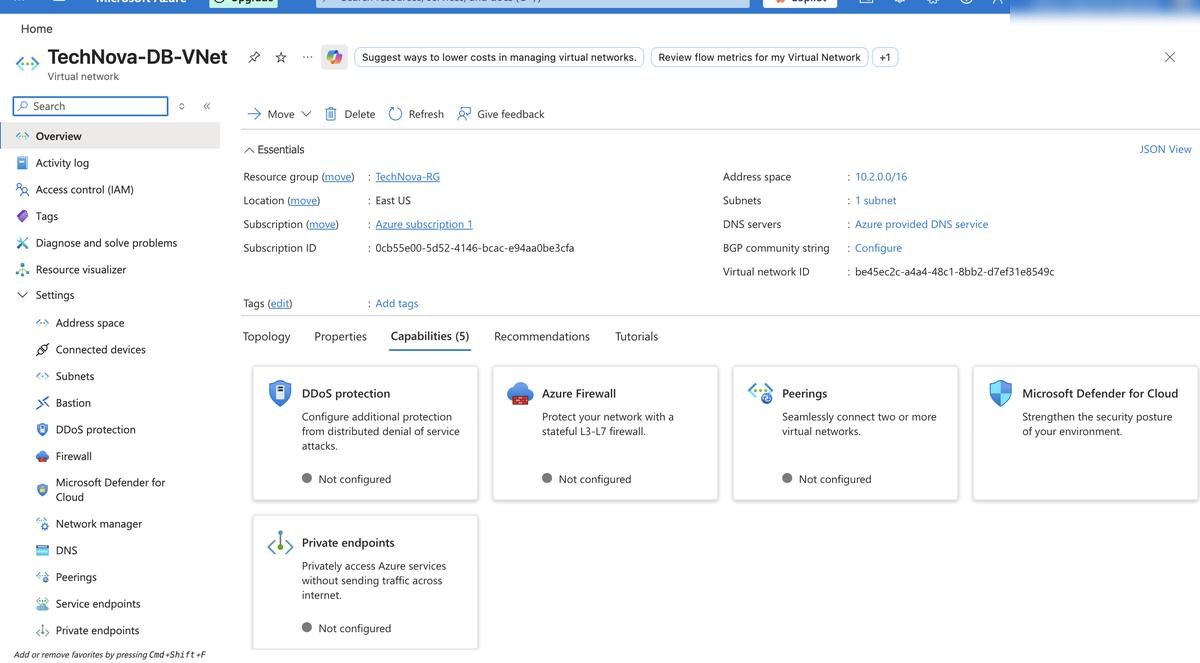Click Add tags link
The width and height of the screenshot is (1200, 663).
coord(397,303)
